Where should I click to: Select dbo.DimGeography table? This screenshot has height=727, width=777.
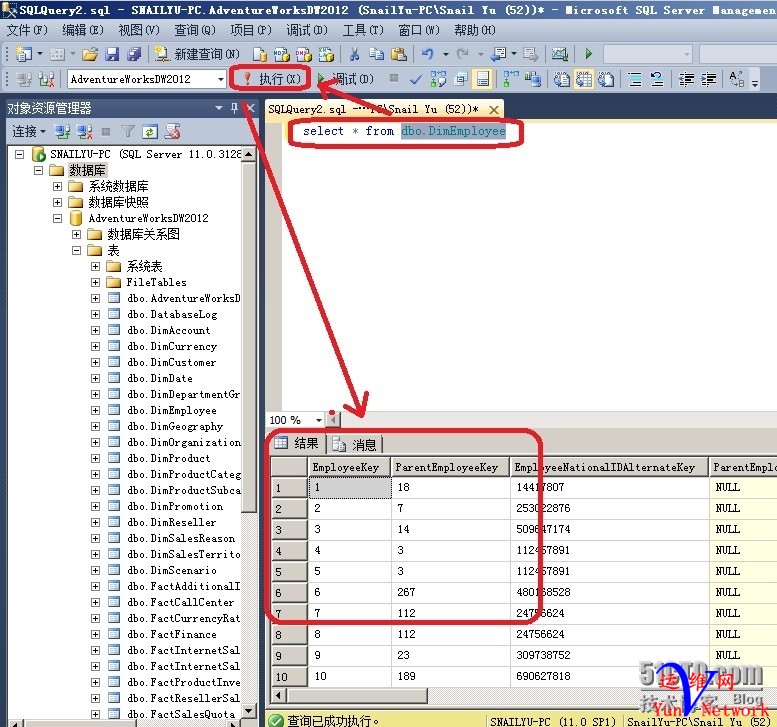(174, 427)
